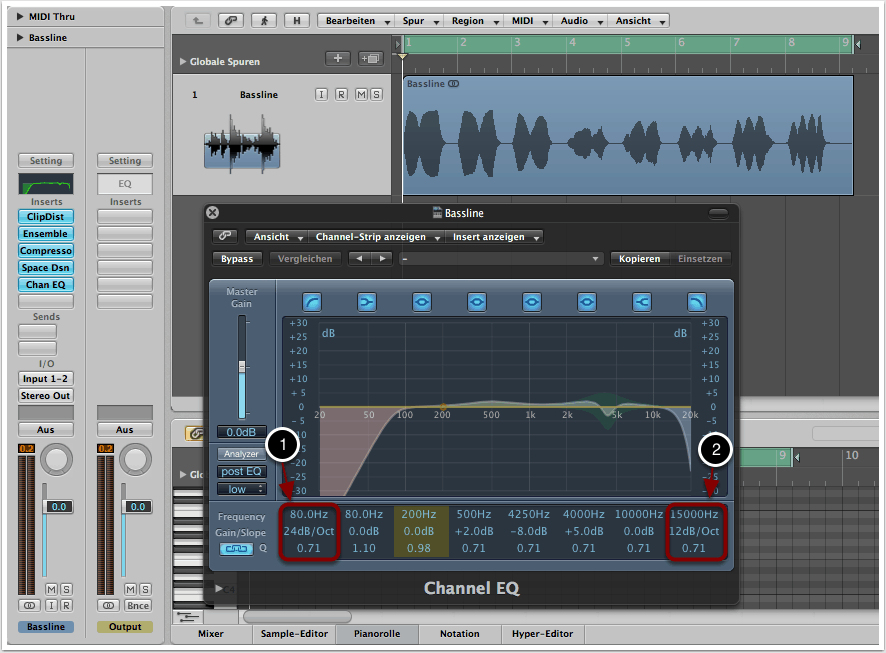The width and height of the screenshot is (886, 653).
Task: Click the link icon in plugin window
Action: pyautogui.click(x=223, y=237)
